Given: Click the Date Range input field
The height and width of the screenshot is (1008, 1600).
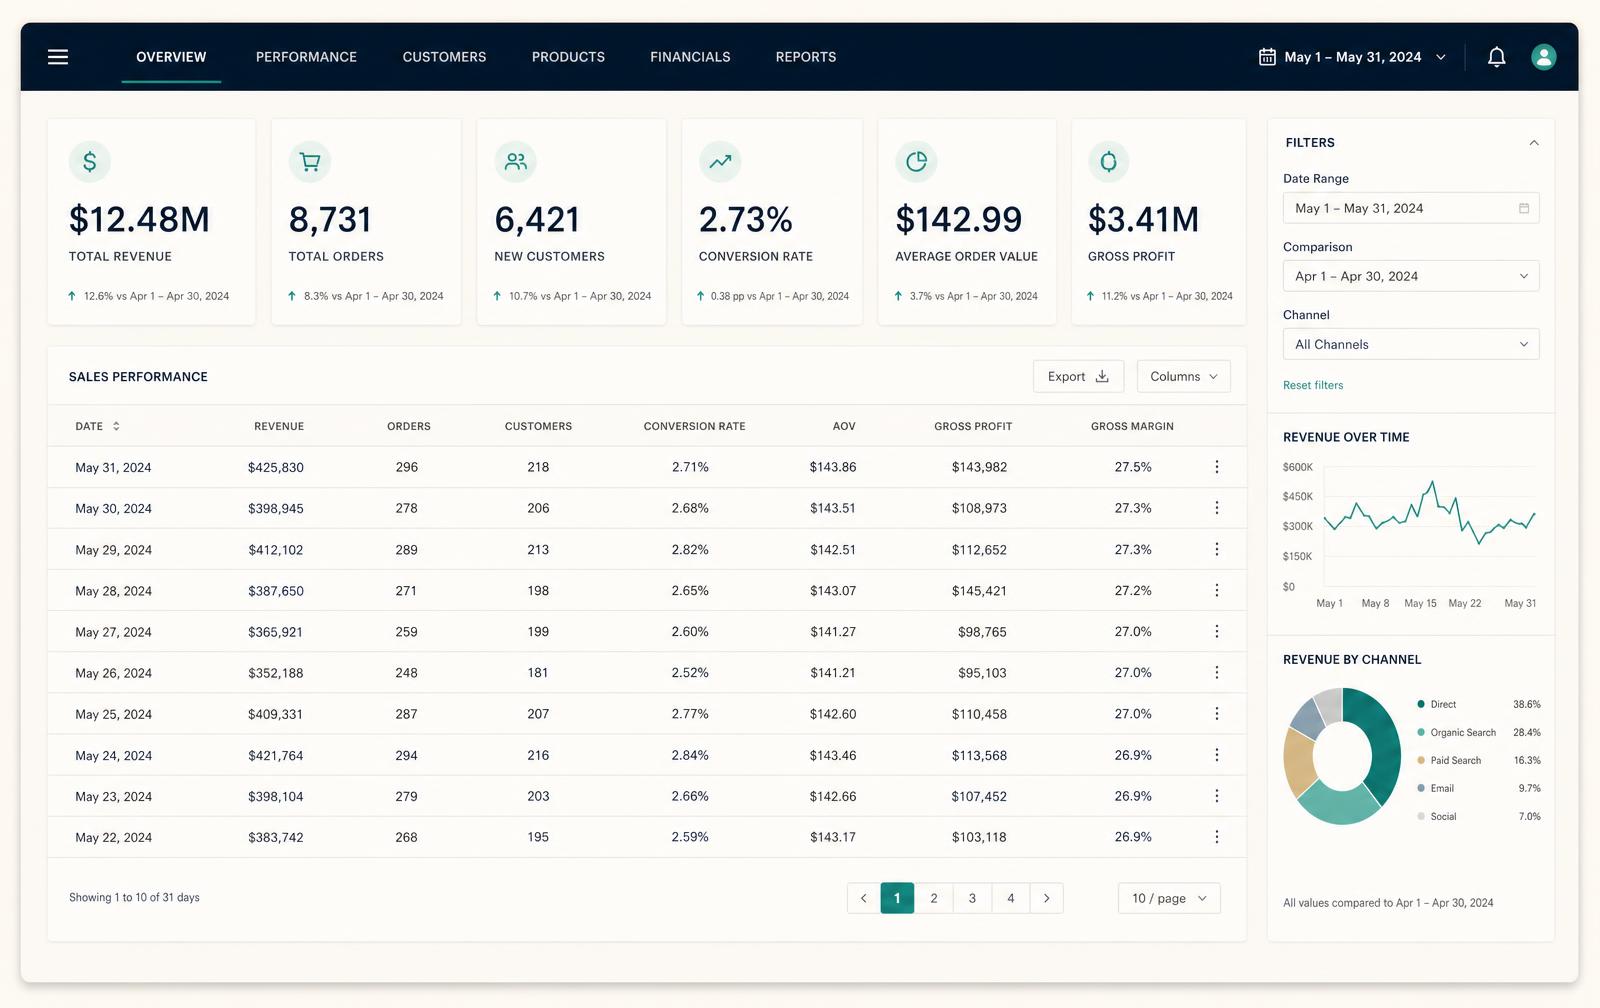Looking at the screenshot, I should 1411,208.
